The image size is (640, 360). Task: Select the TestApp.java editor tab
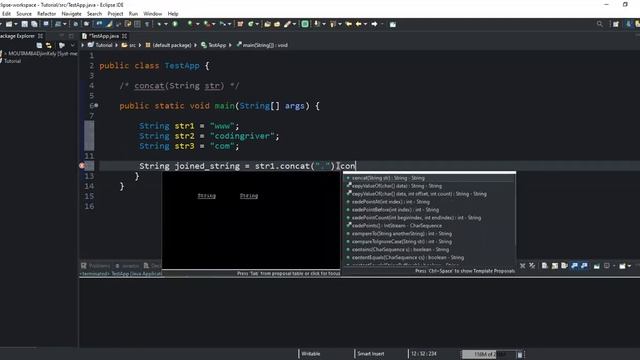point(104,36)
